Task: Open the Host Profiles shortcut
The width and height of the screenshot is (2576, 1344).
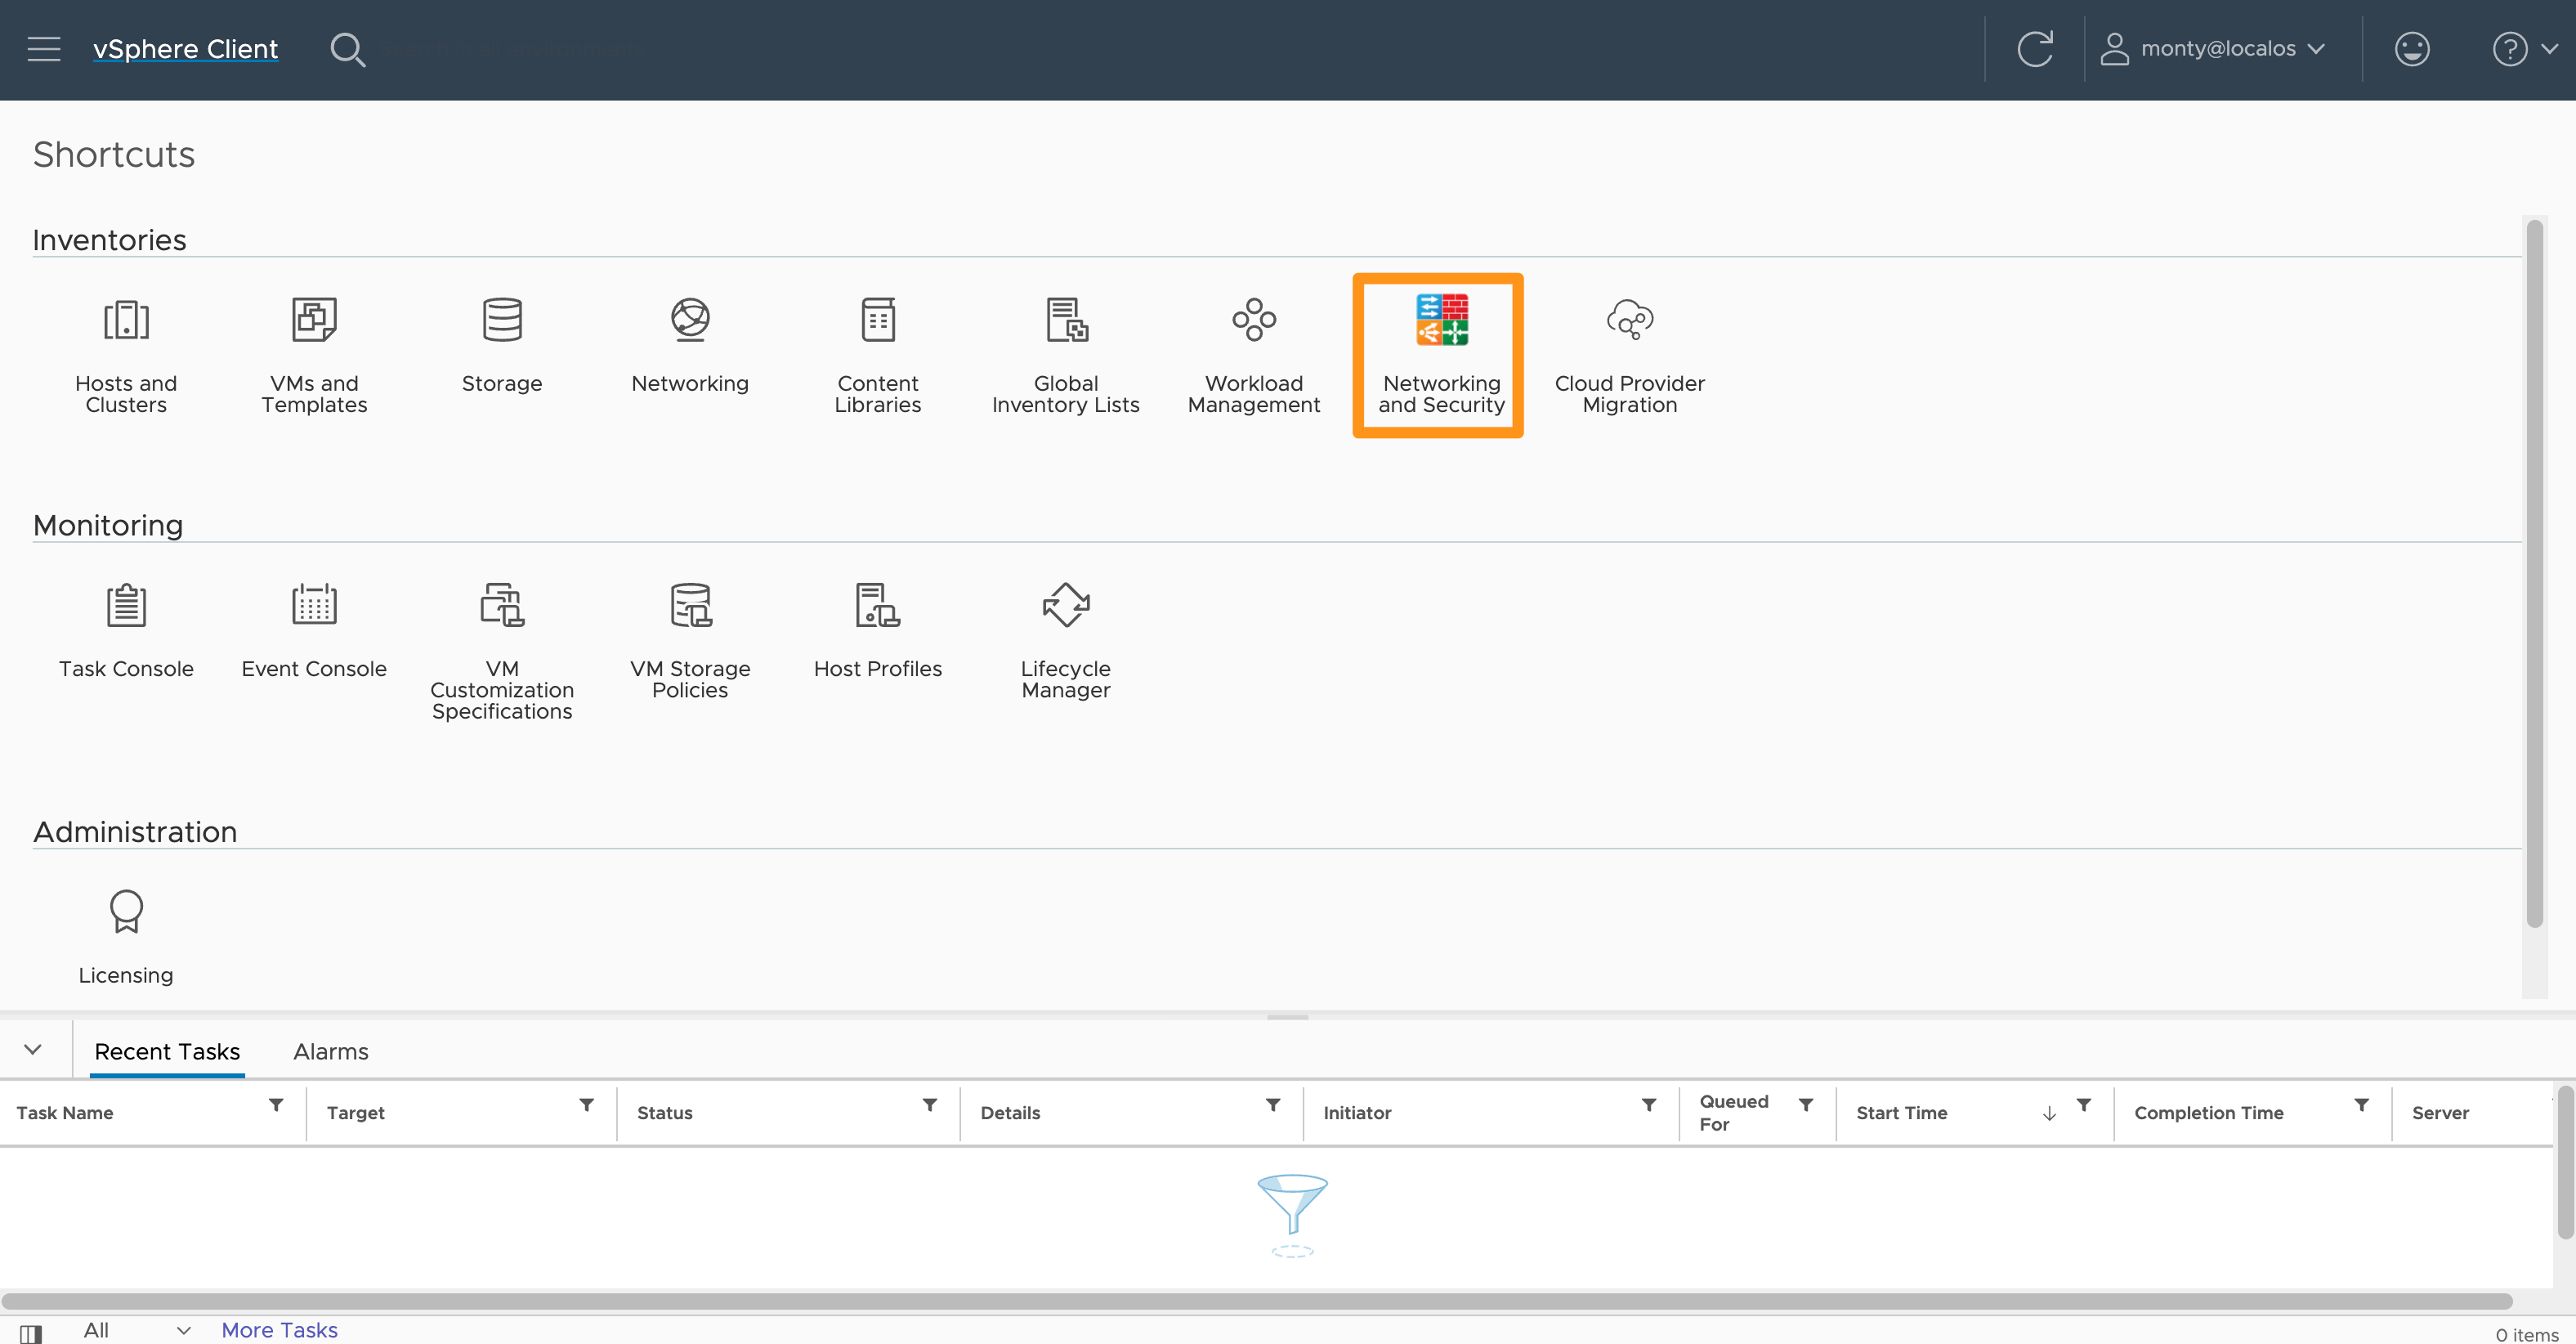Action: tap(878, 632)
